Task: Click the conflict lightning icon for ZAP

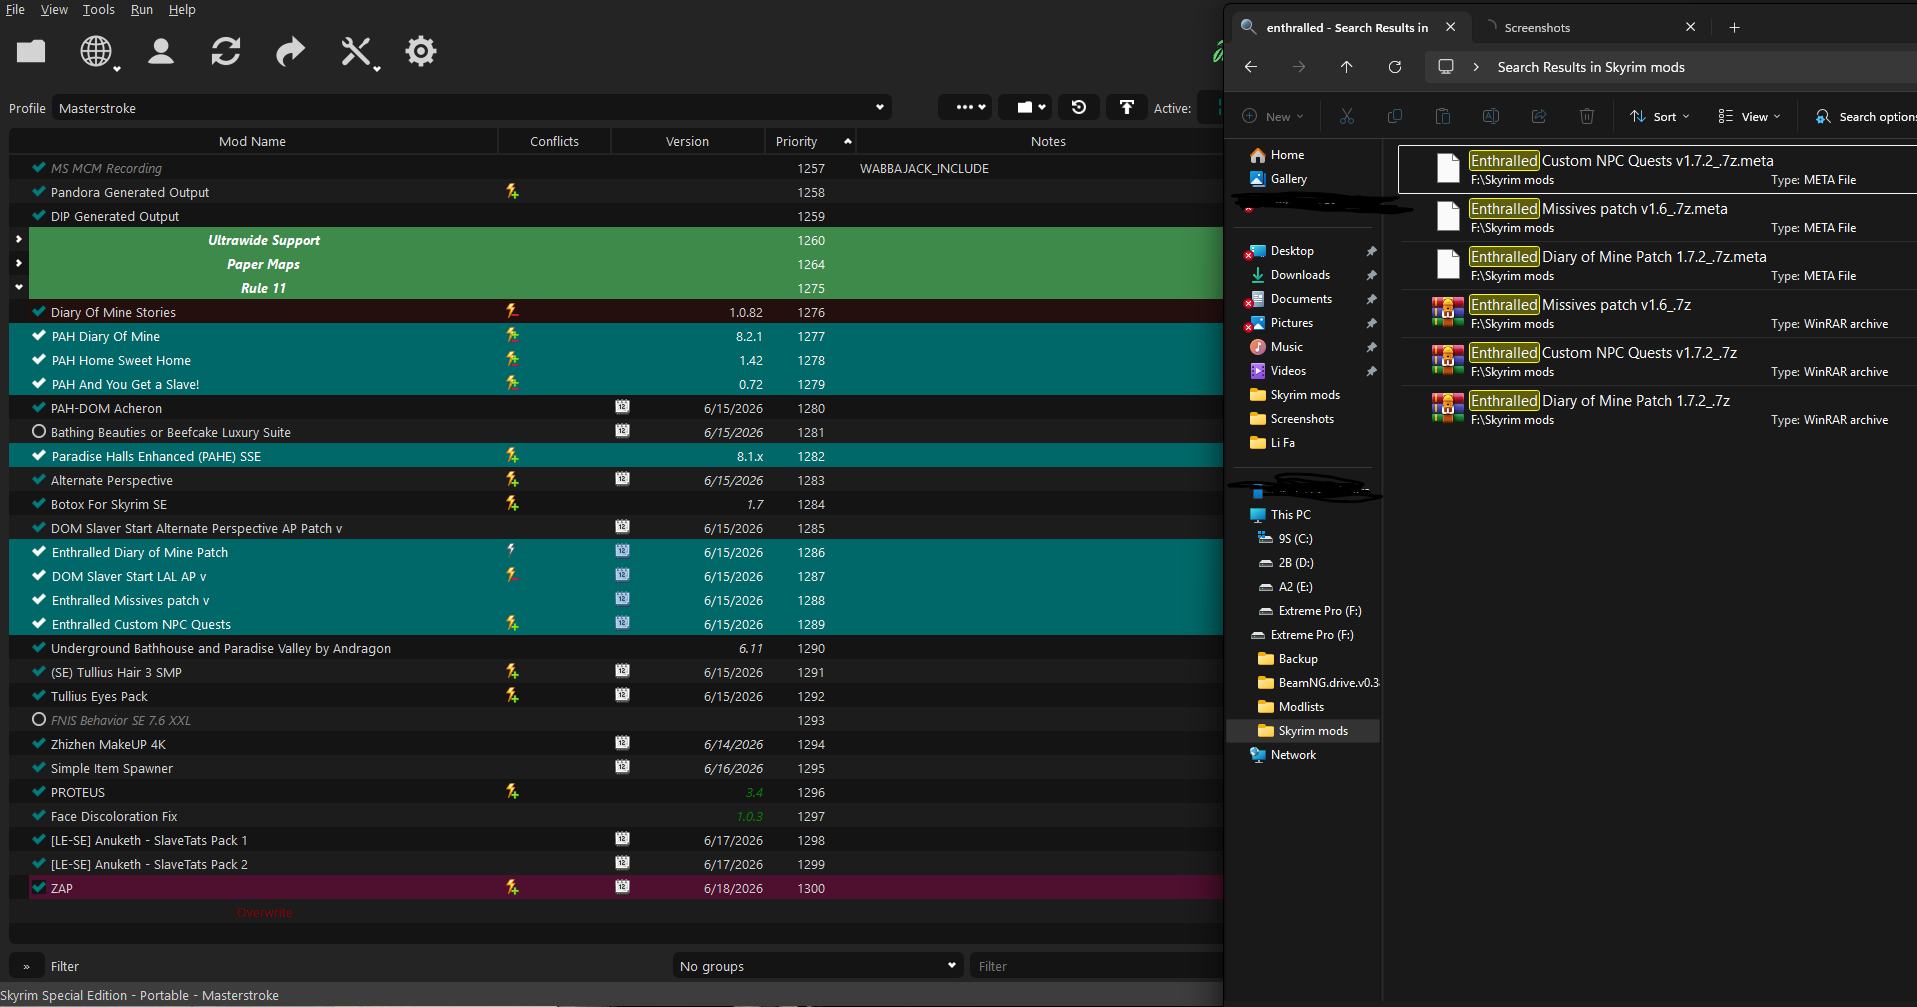Action: [512, 887]
